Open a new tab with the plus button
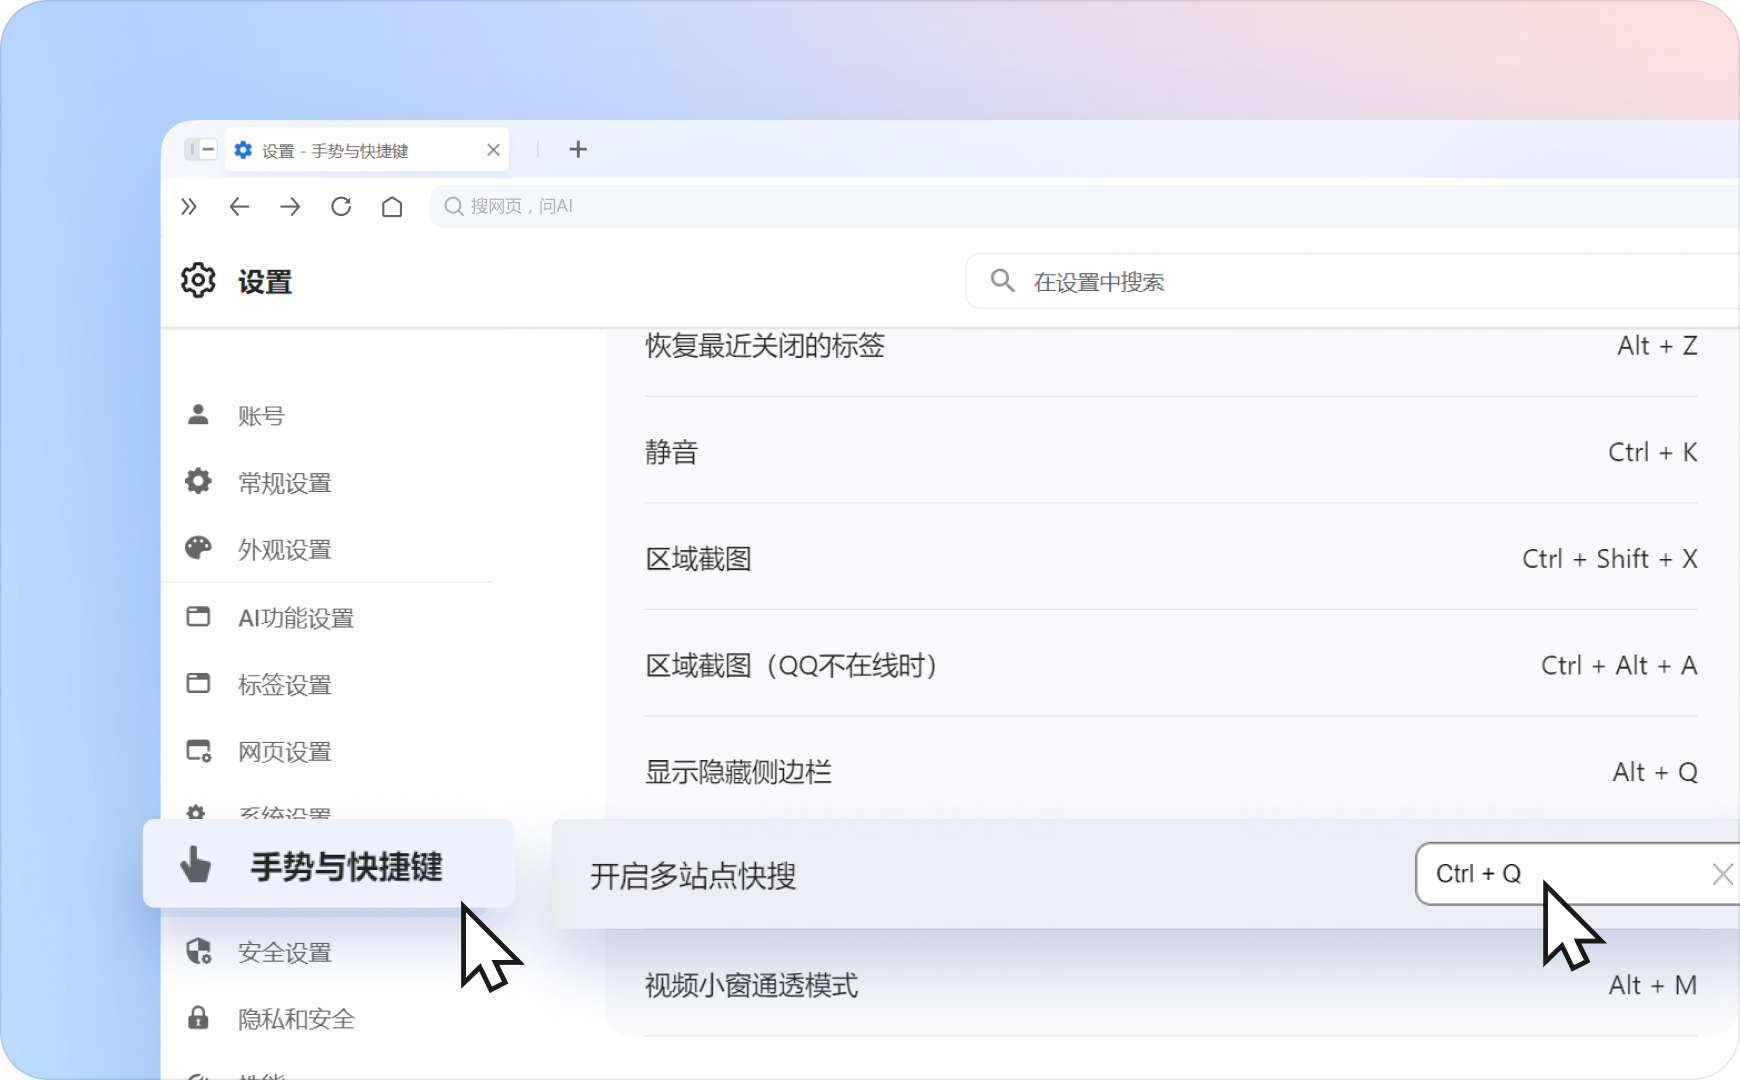 (x=578, y=149)
